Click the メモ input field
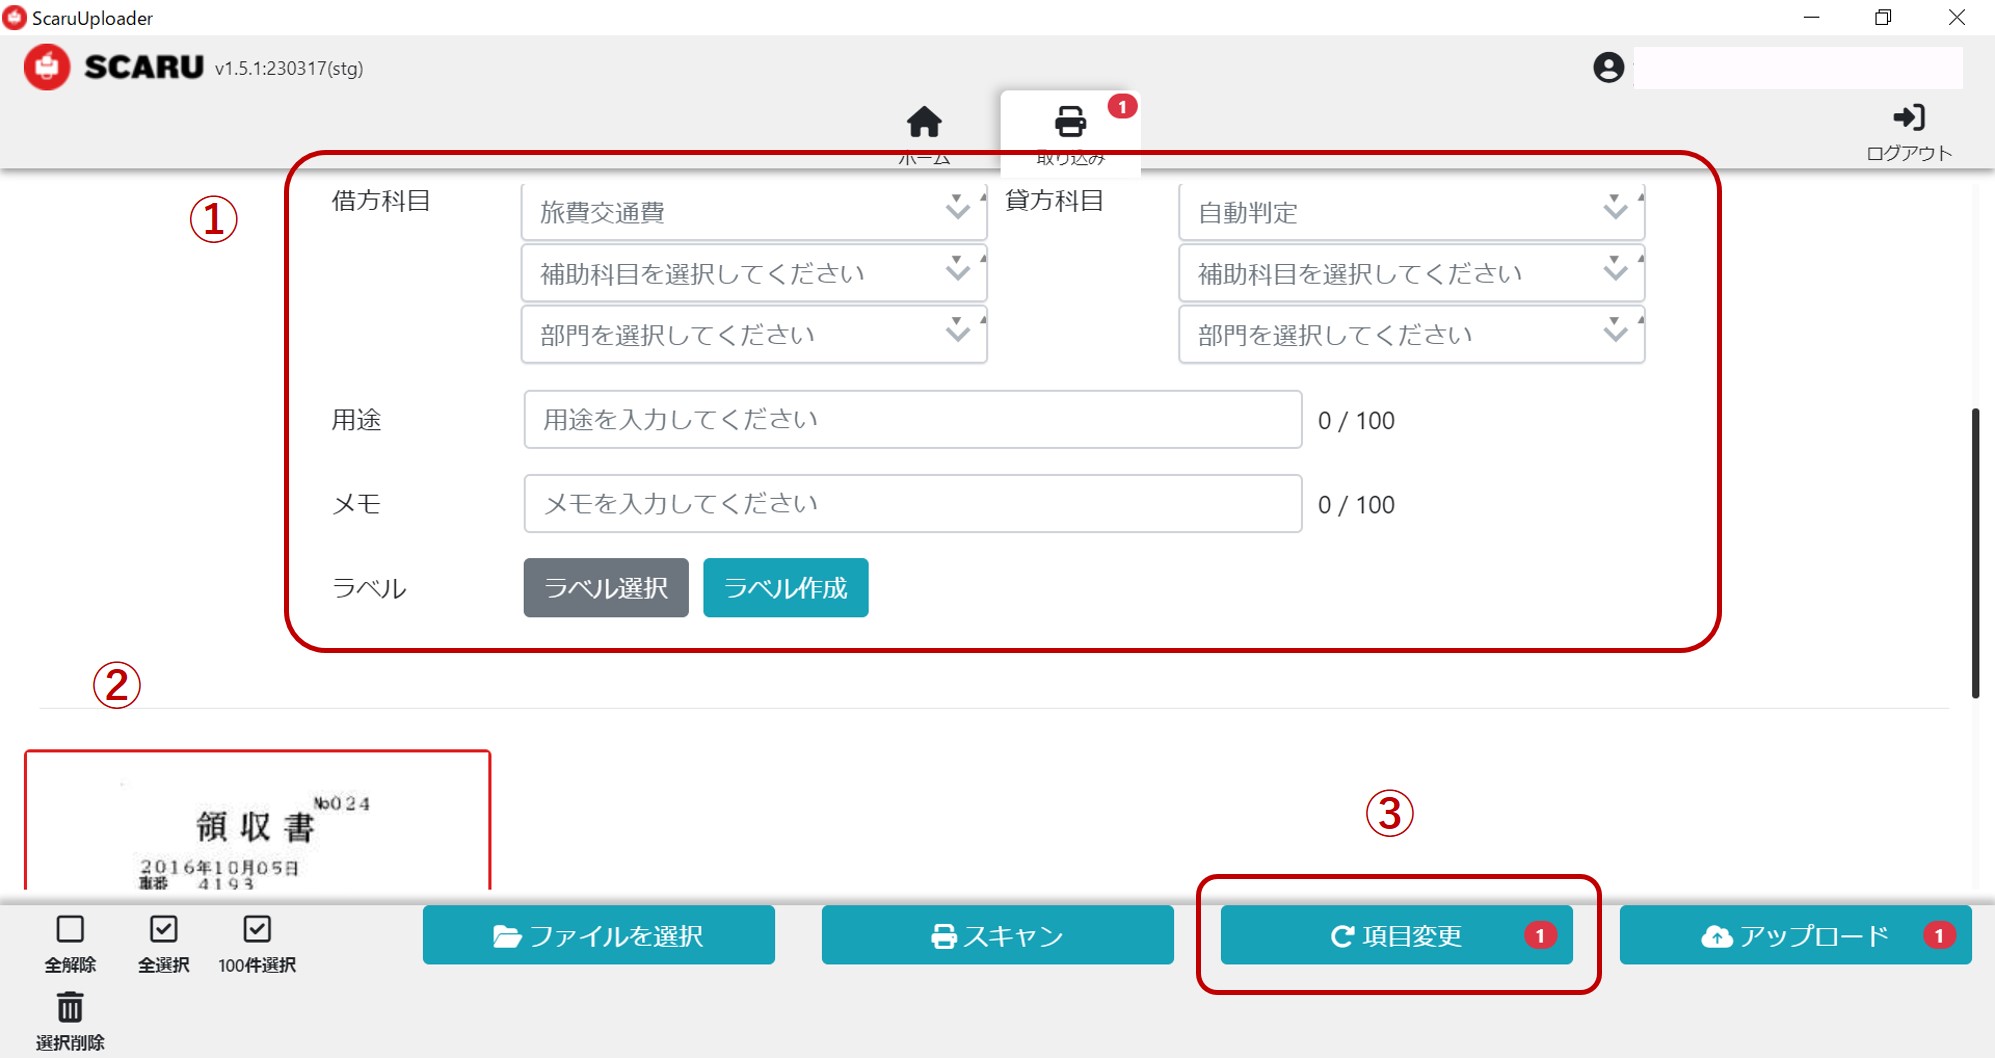This screenshot has width=1995, height=1058. click(912, 503)
